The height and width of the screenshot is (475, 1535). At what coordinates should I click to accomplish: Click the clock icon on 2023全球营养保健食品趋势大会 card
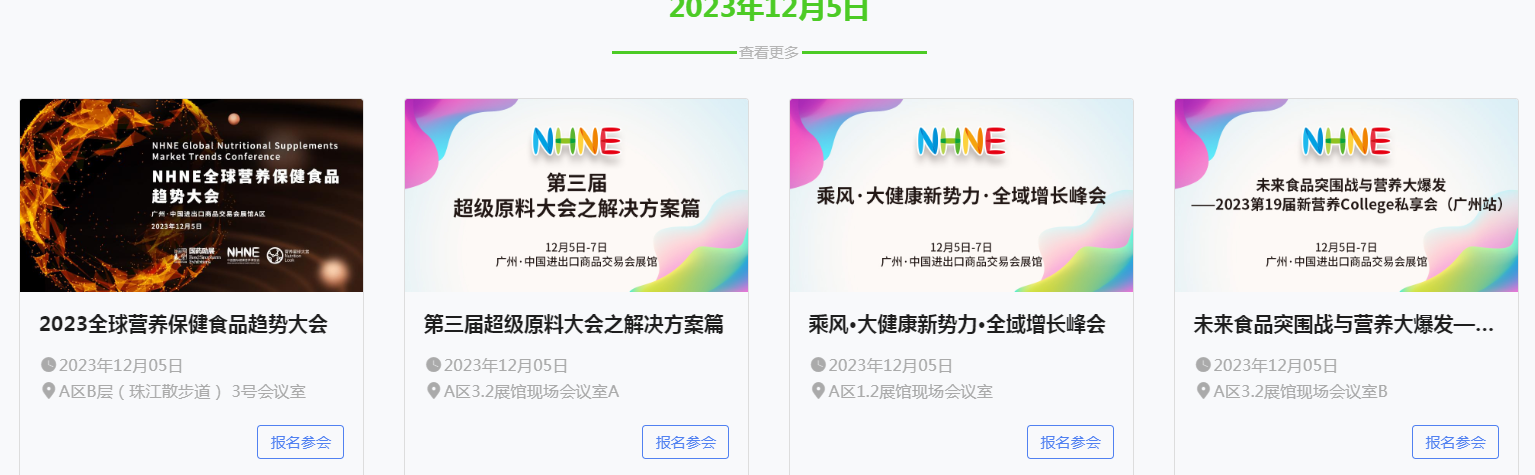point(48,365)
